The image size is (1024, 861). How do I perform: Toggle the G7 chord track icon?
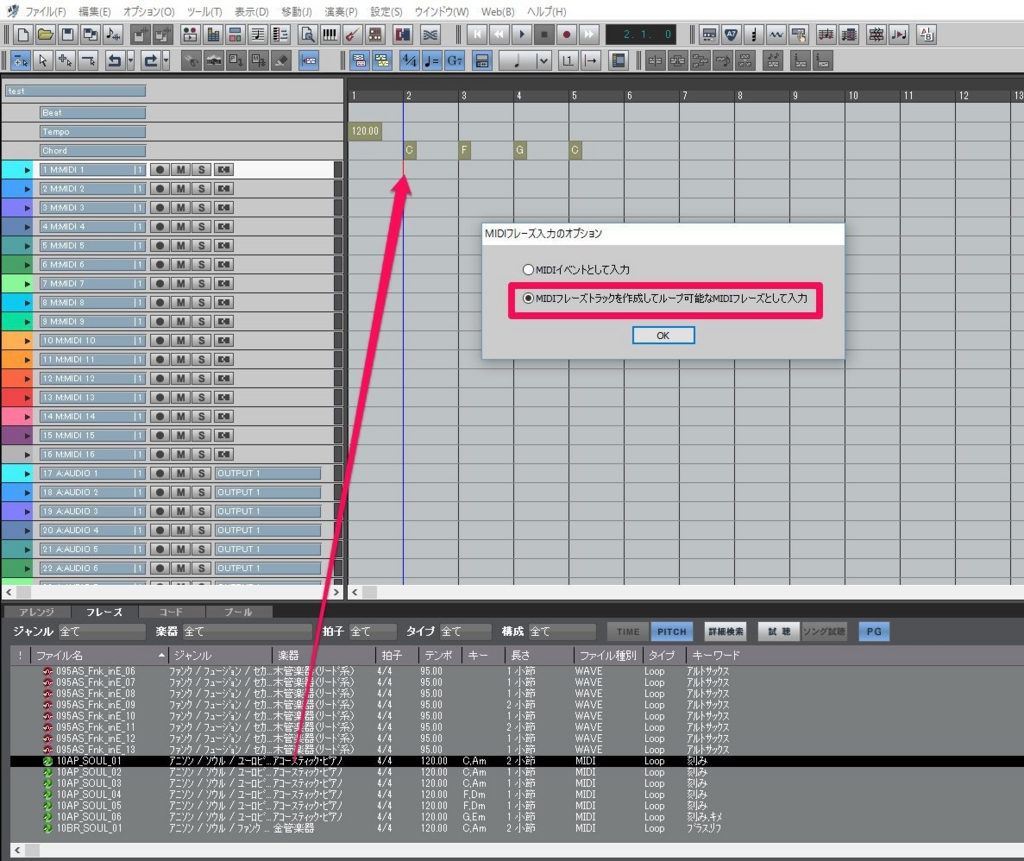[455, 61]
